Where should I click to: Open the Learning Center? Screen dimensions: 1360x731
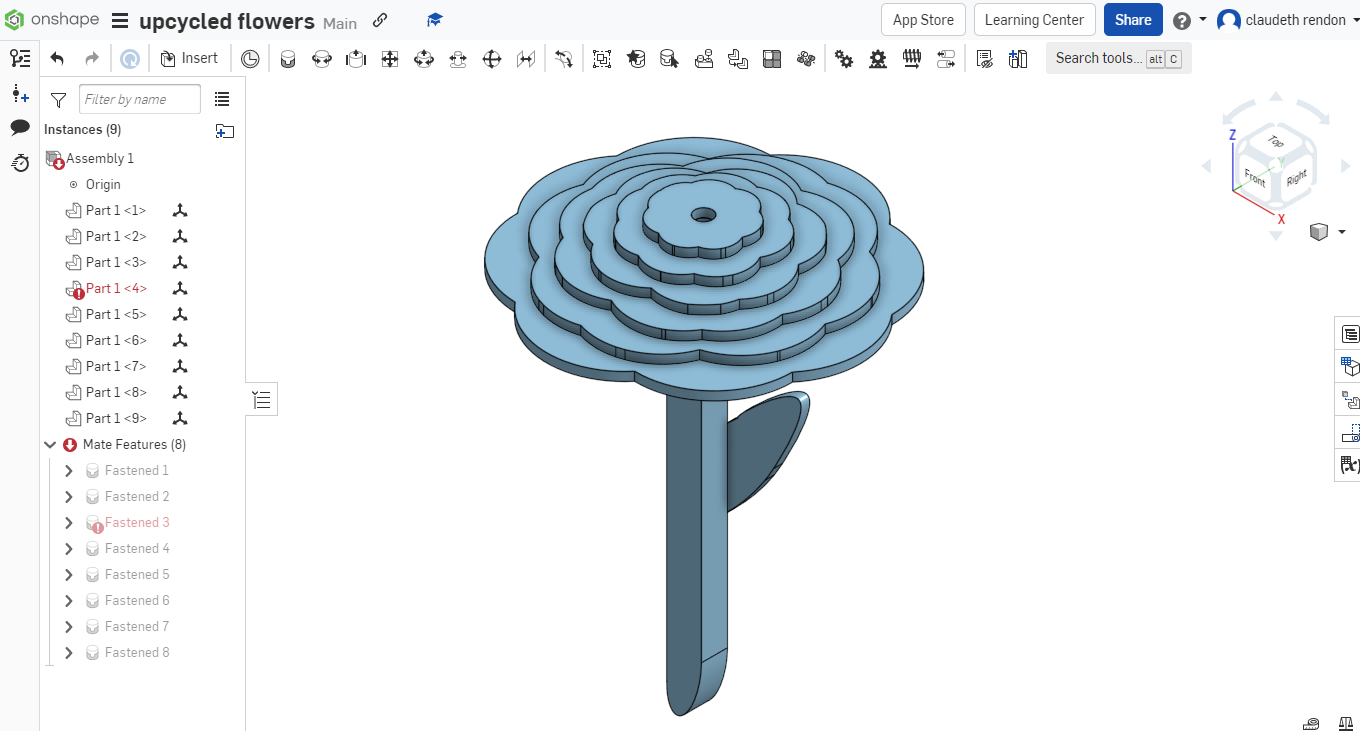[1034, 20]
